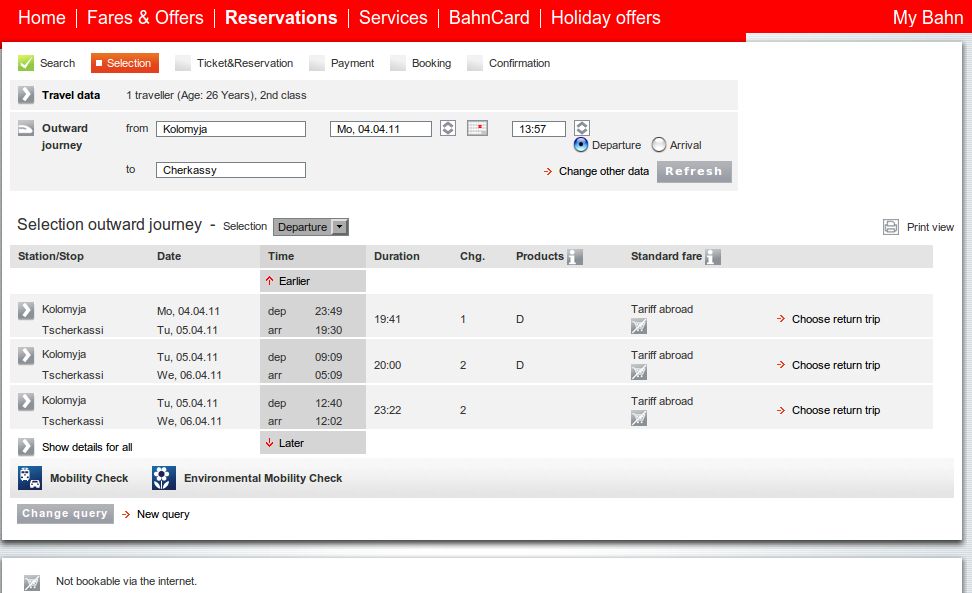Click the Outward journey train icon
This screenshot has height=593, width=972.
(25, 128)
